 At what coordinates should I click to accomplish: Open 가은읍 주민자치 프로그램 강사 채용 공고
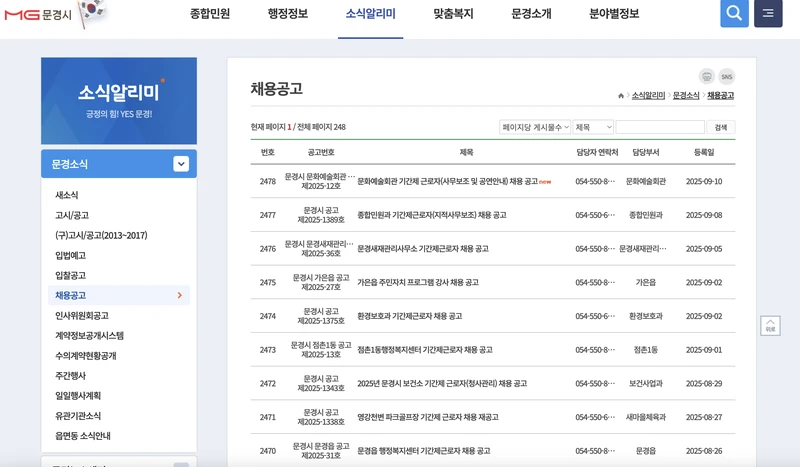418,282
